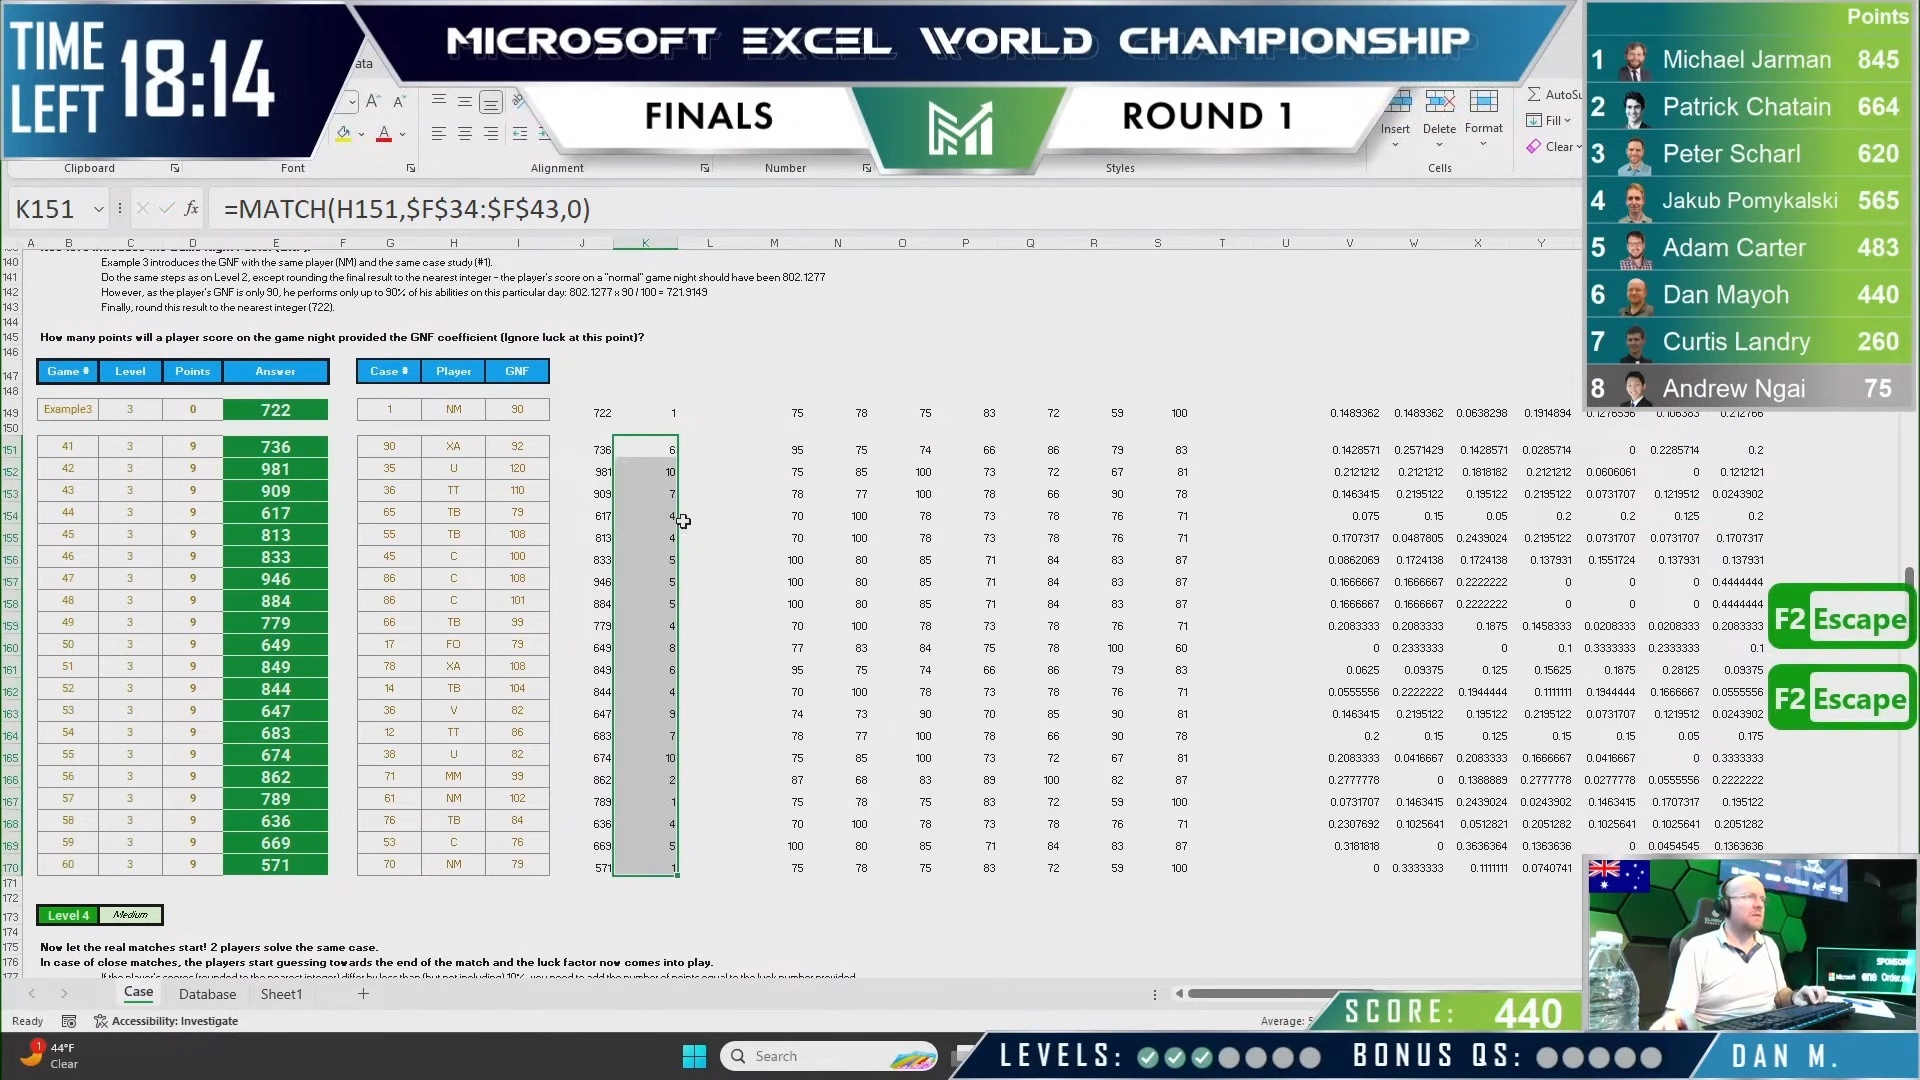Toggle Align Left formatting
The image size is (1920, 1080).
pos(439,134)
